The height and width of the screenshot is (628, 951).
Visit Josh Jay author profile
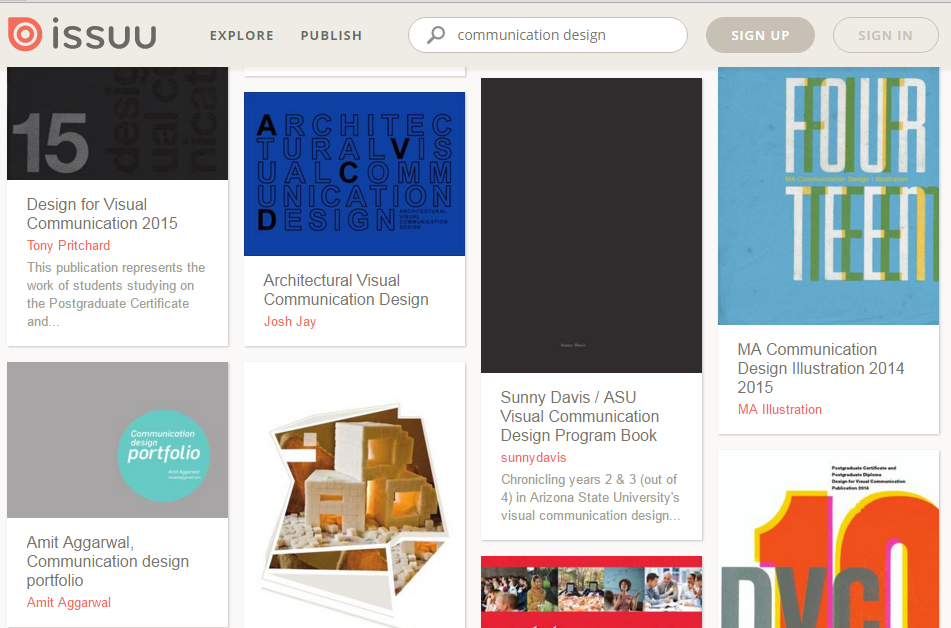290,321
